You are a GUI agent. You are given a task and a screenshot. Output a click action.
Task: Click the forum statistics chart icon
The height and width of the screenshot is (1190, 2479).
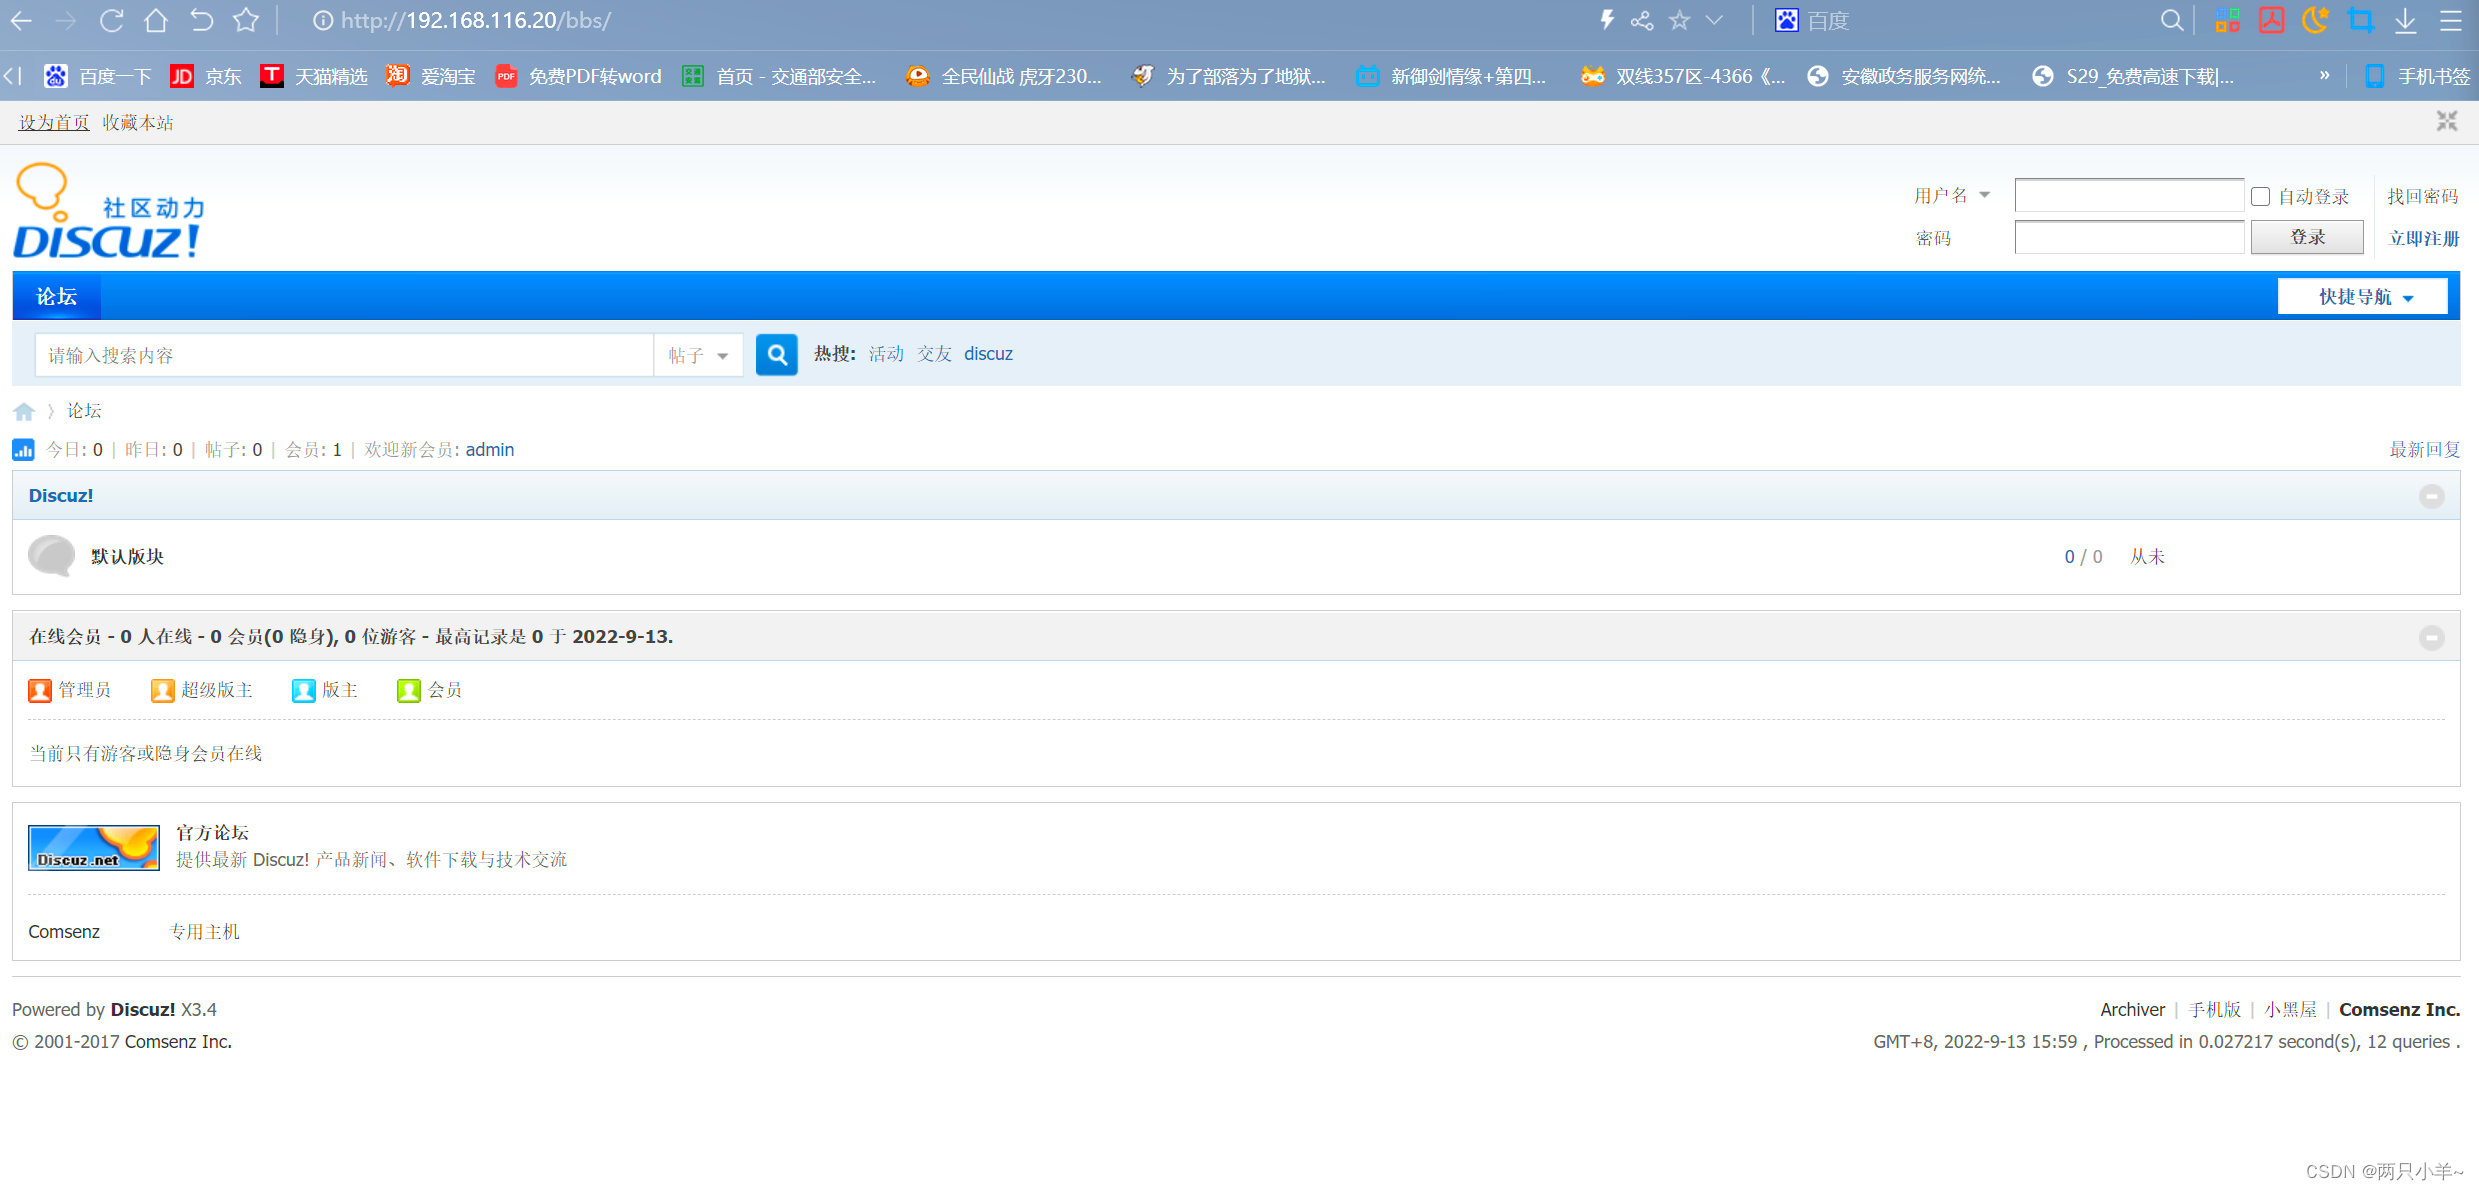point(23,450)
